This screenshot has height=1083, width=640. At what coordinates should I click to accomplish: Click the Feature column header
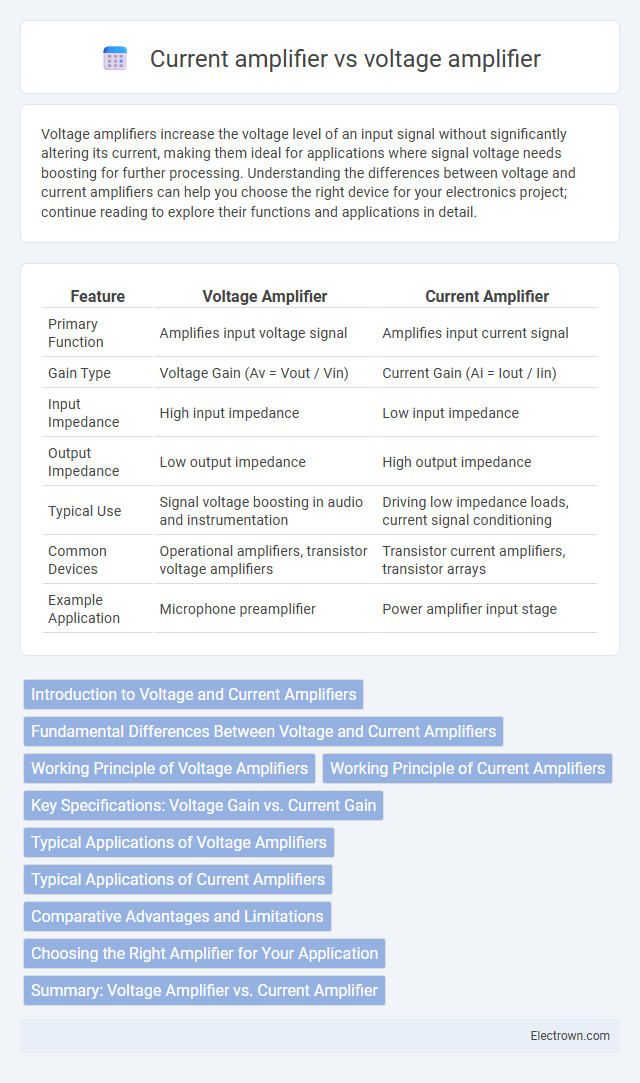[x=98, y=296]
